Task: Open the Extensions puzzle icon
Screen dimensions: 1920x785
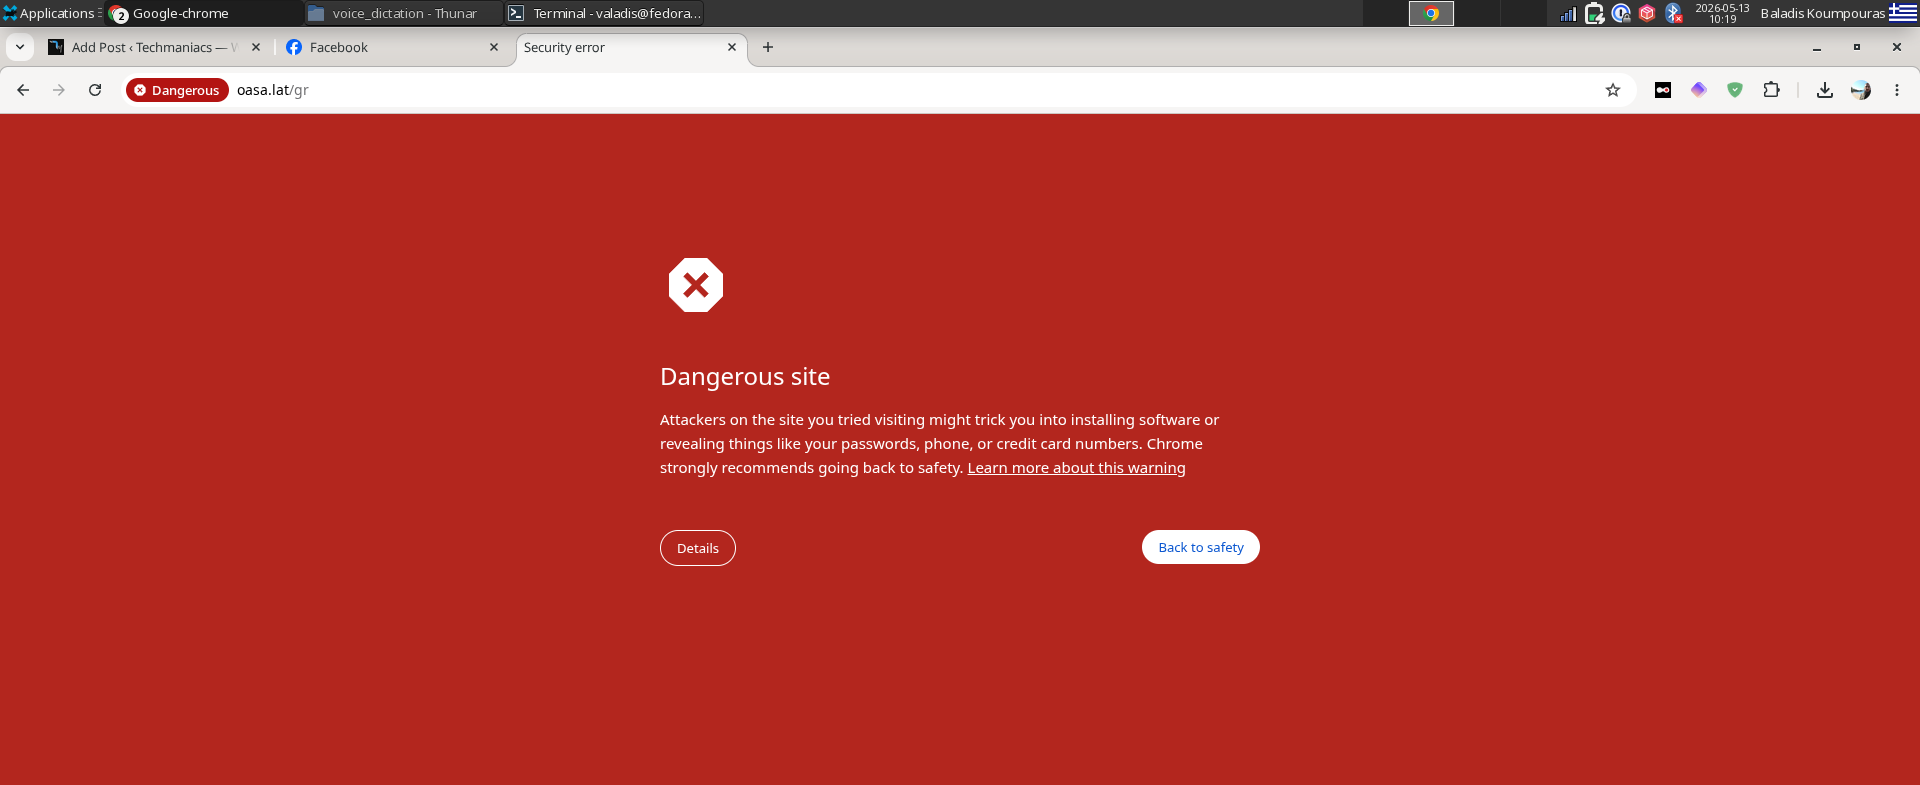Action: [x=1771, y=90]
